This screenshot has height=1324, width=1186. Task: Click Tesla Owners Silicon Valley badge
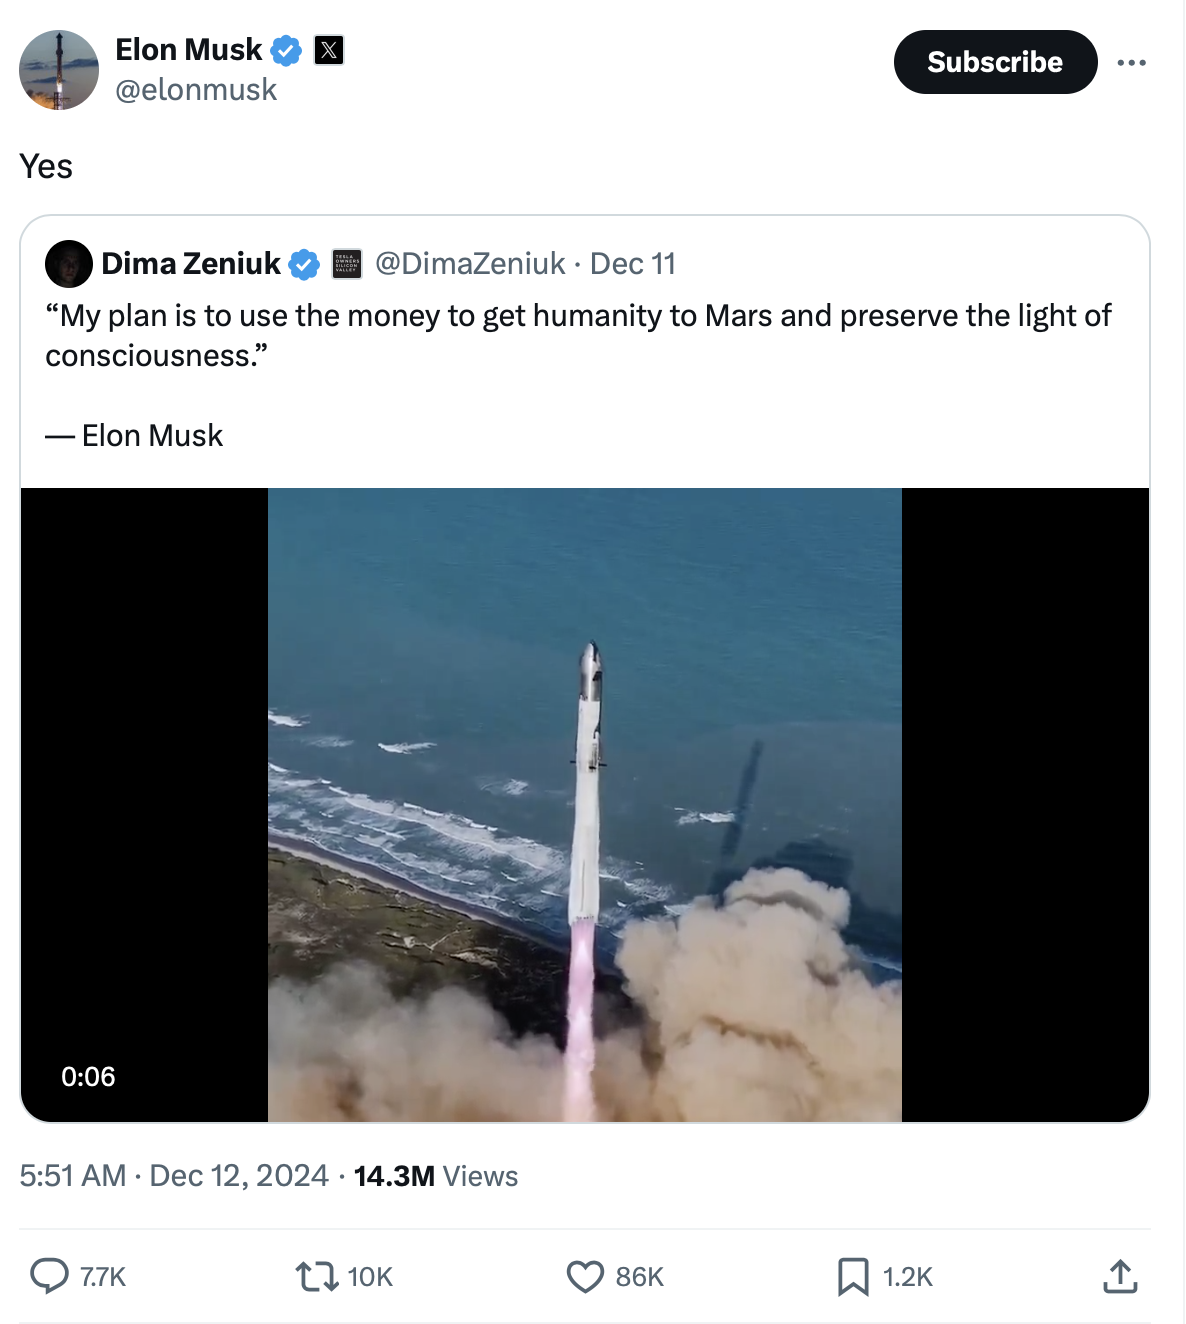(347, 264)
